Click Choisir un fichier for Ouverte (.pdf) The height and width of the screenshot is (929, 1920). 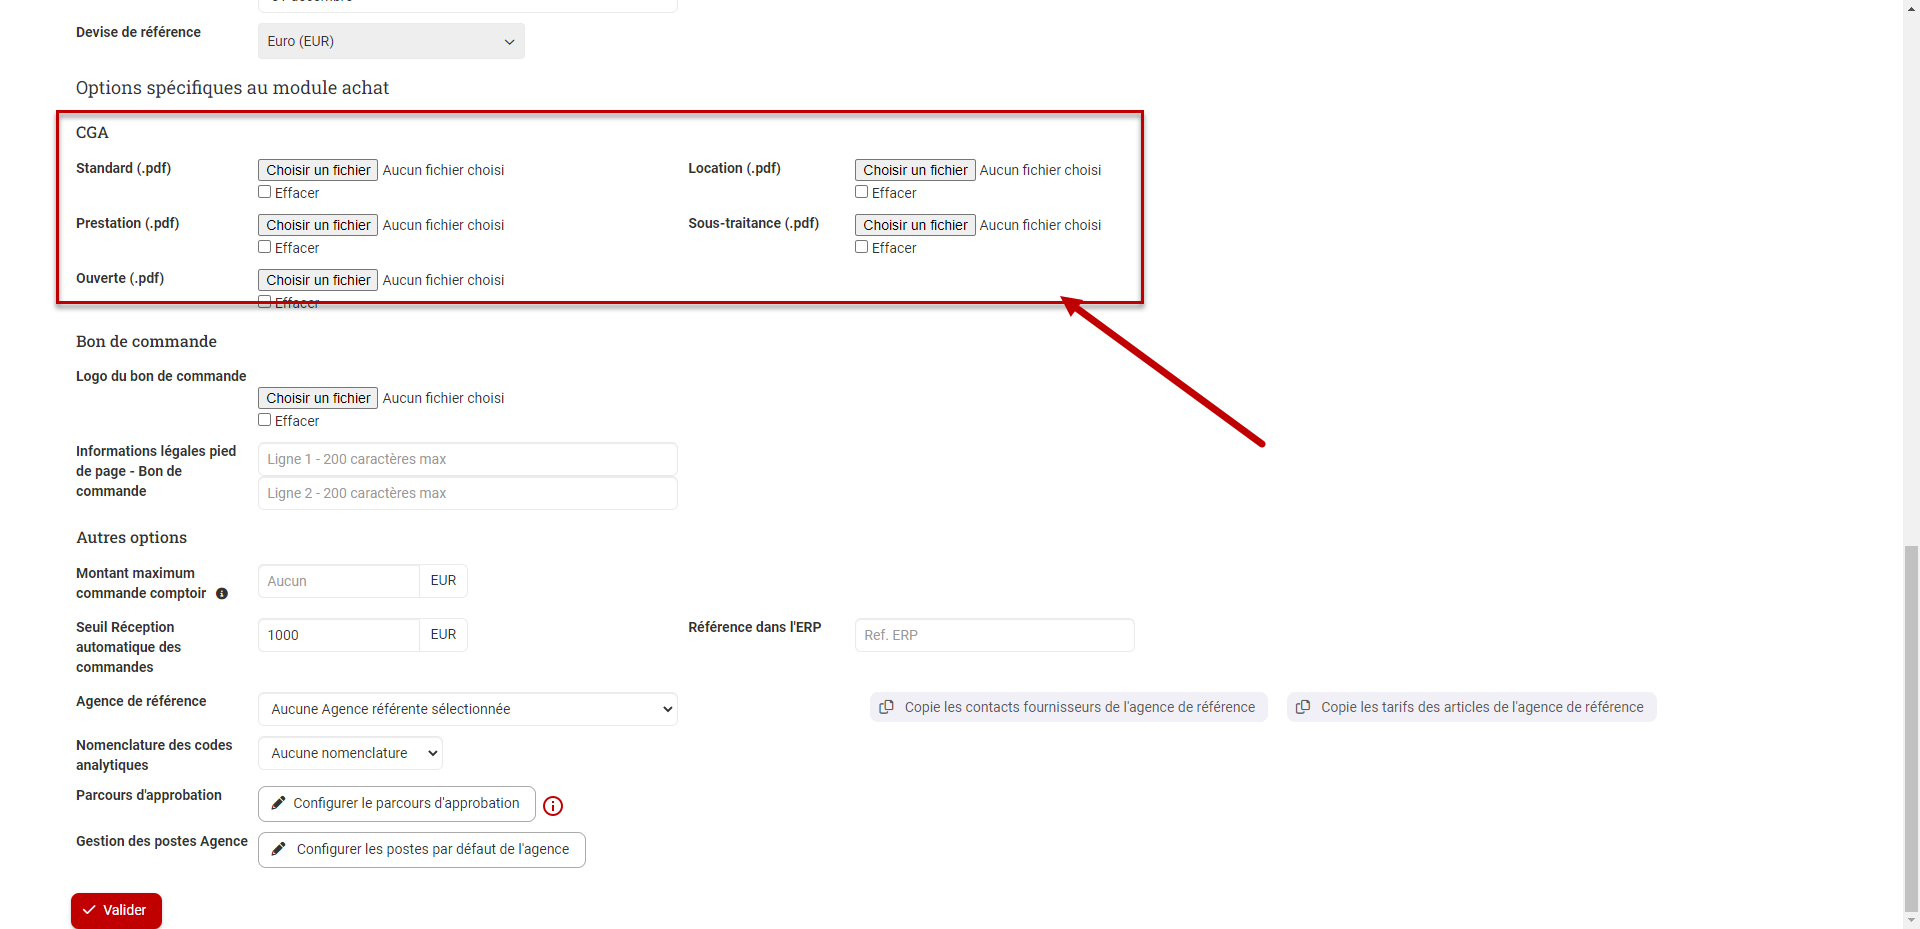coord(318,280)
